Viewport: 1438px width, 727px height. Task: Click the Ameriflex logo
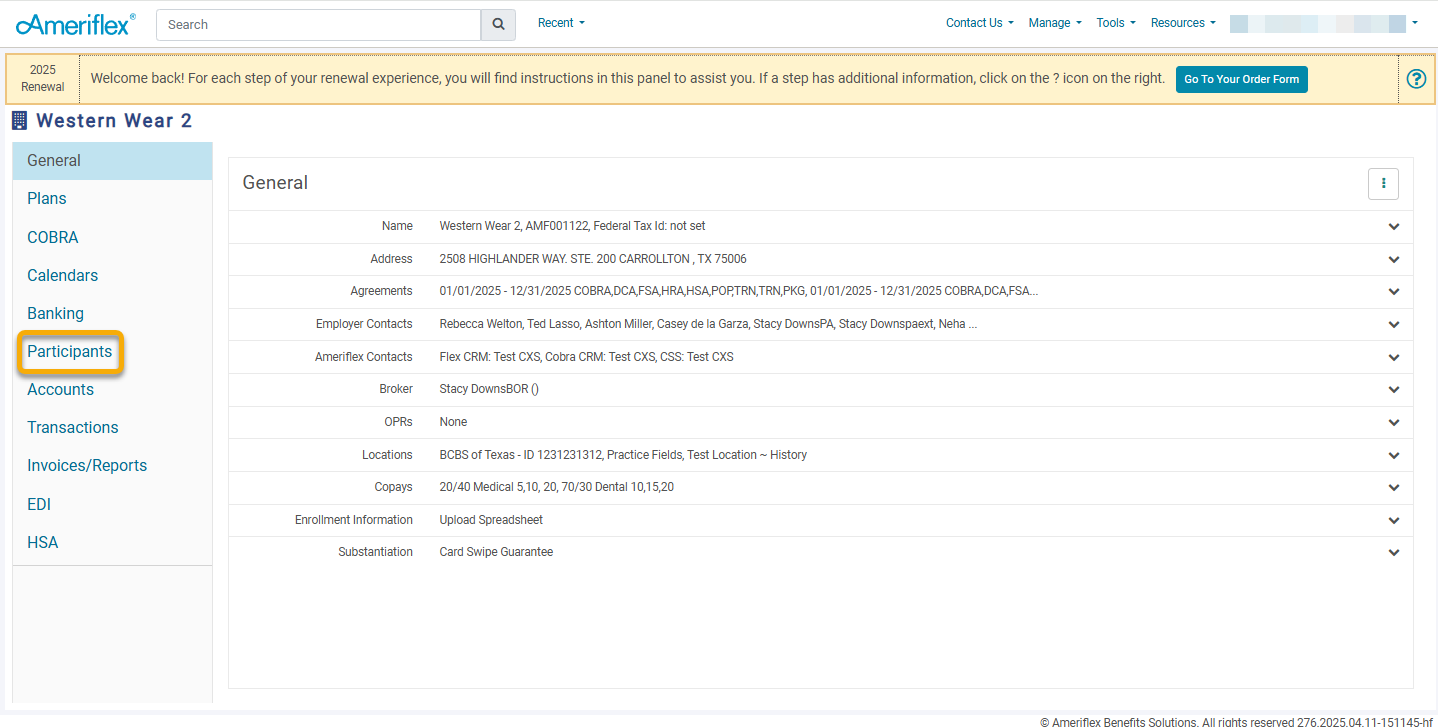click(76, 24)
